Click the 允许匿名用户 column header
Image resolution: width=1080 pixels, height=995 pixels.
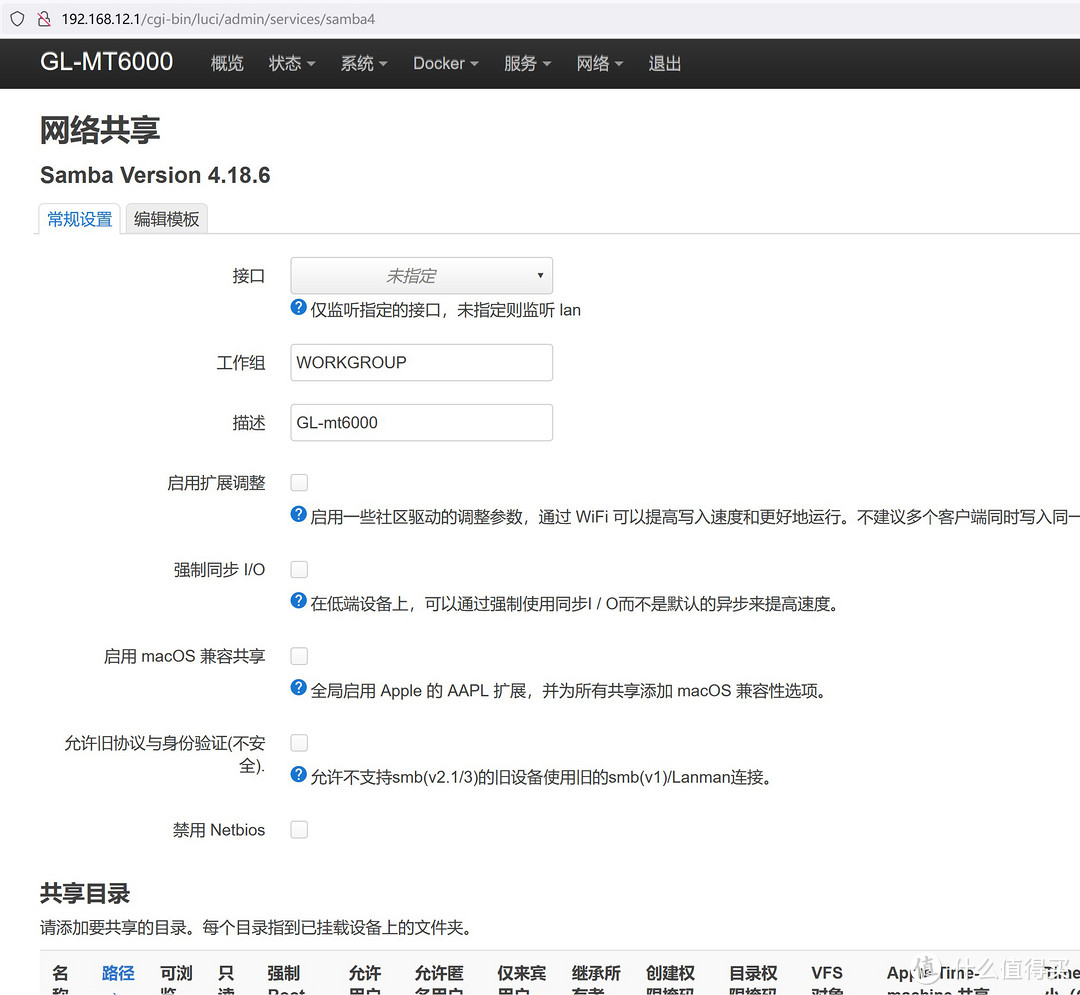pos(439,979)
